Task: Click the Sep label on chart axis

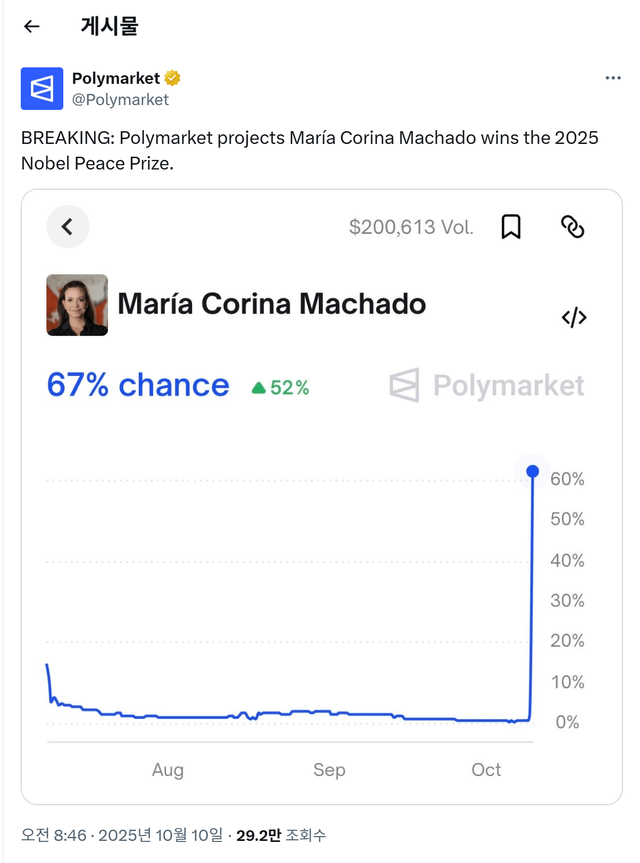Action: tap(329, 769)
